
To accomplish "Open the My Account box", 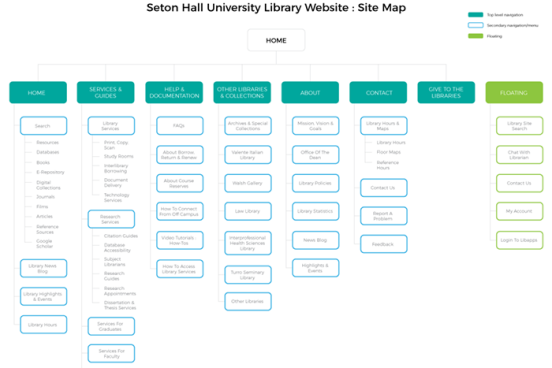I will coord(520,211).
